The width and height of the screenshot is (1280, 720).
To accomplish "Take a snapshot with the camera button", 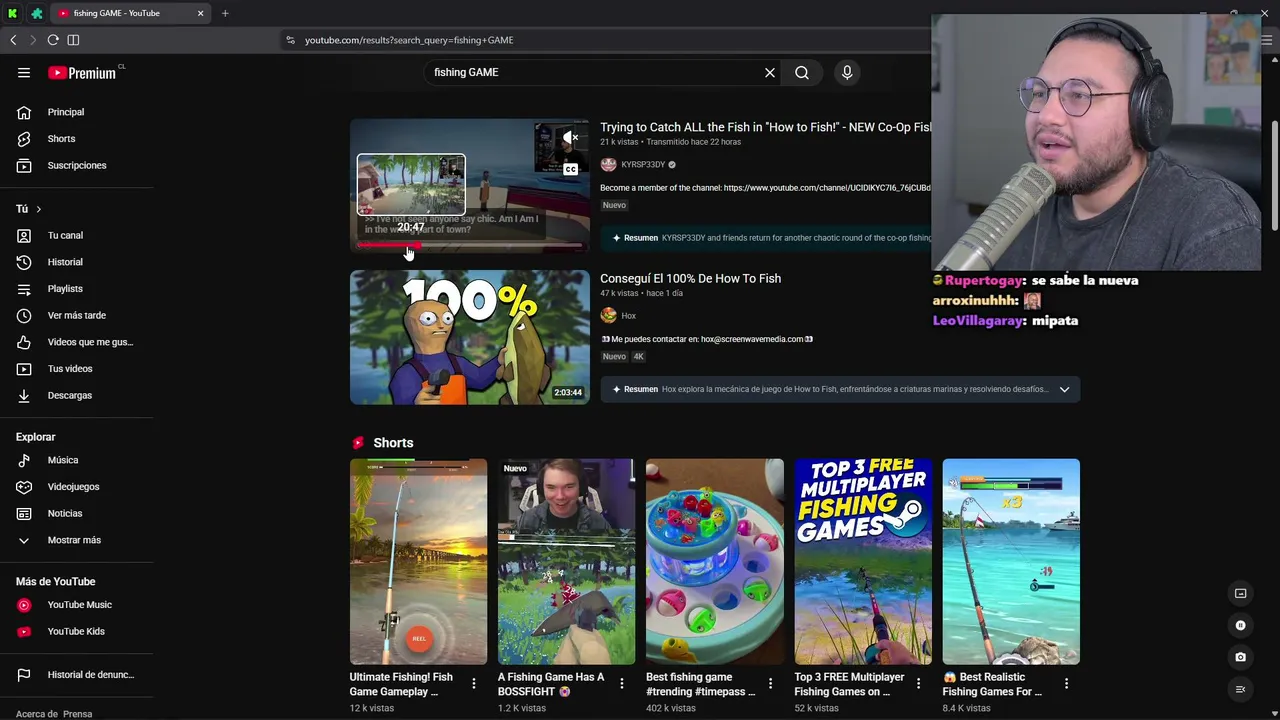I will [1241, 657].
